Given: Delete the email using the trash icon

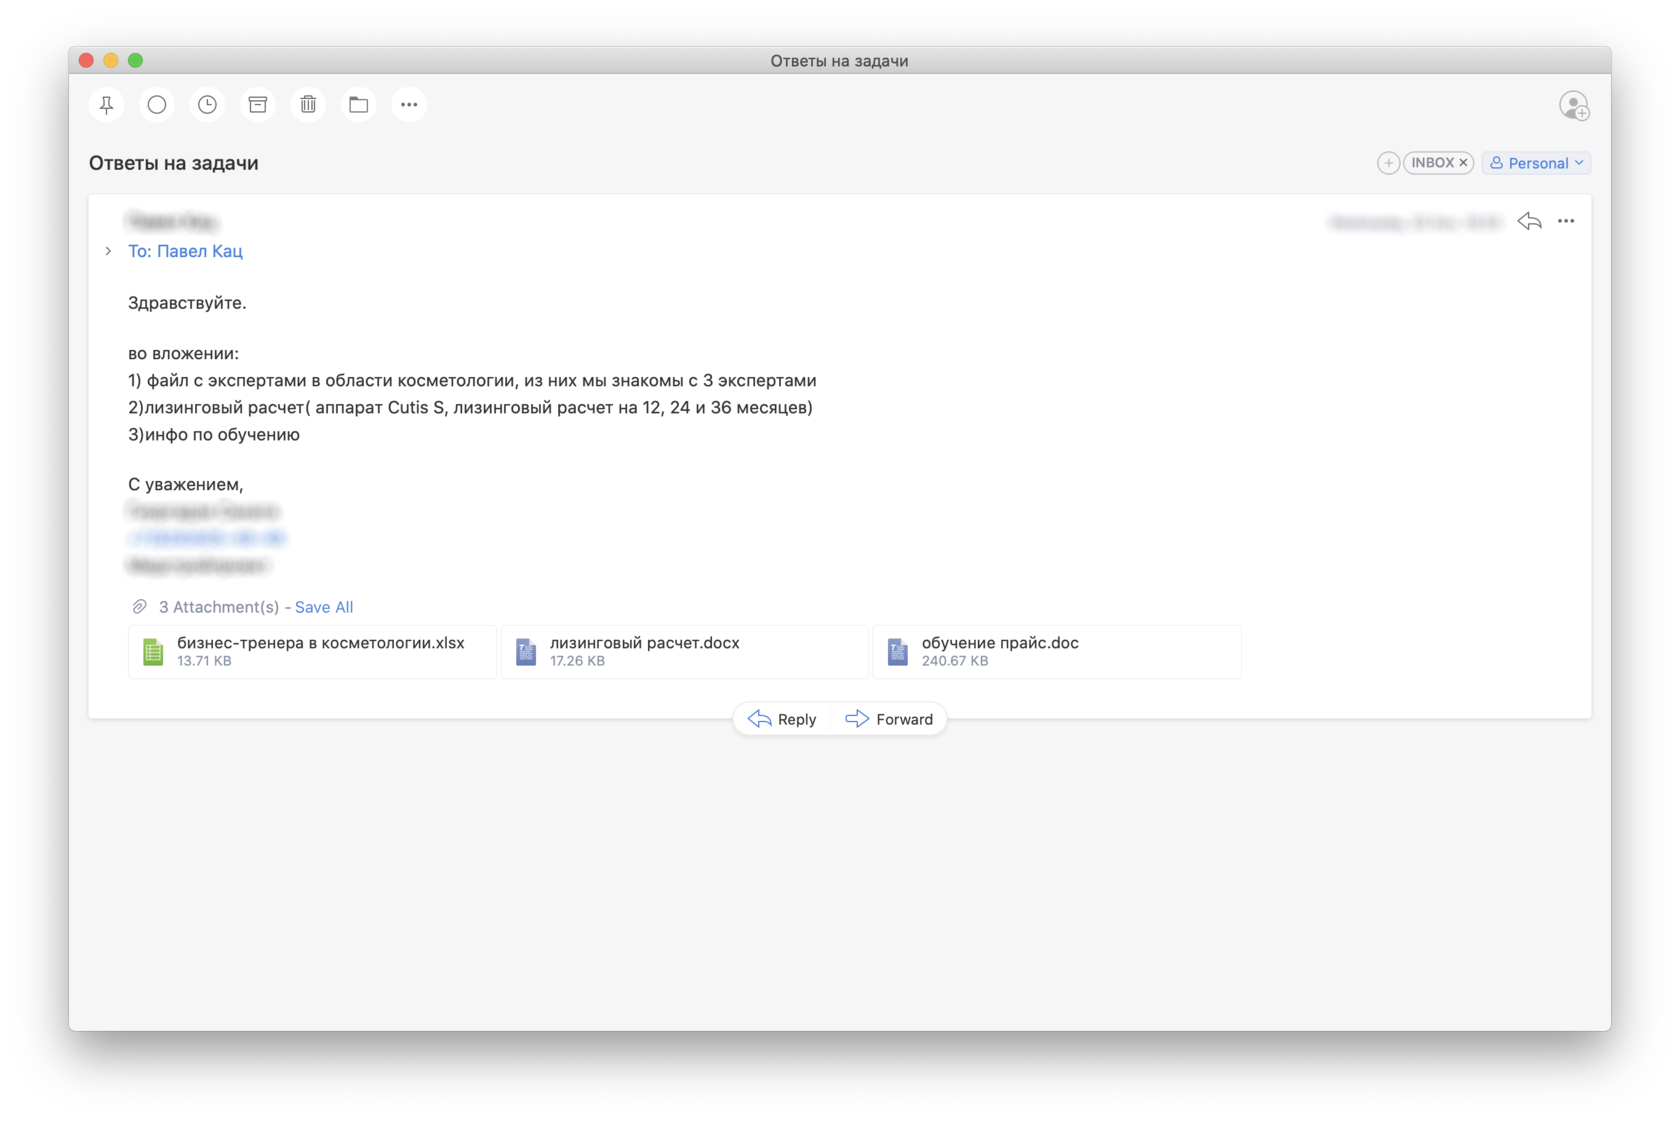Looking at the screenshot, I should point(308,105).
